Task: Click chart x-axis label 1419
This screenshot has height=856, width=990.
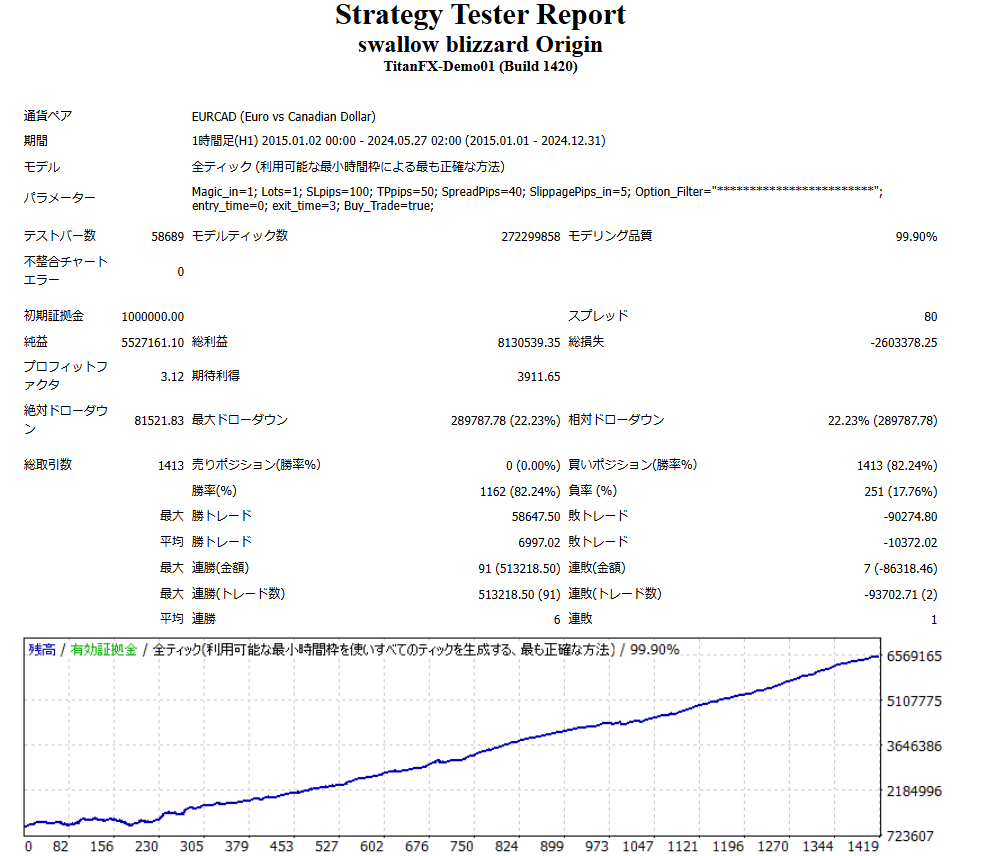Action: [x=862, y=847]
